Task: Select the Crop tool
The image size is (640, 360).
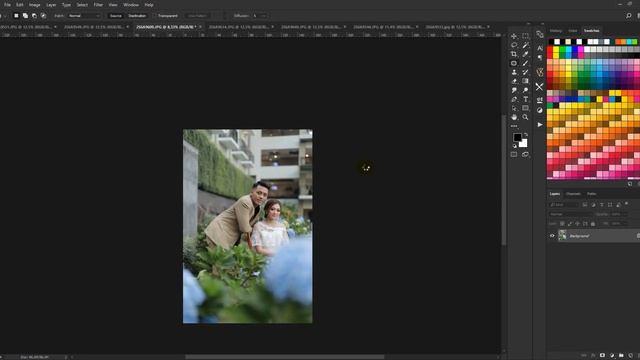Action: point(514,54)
